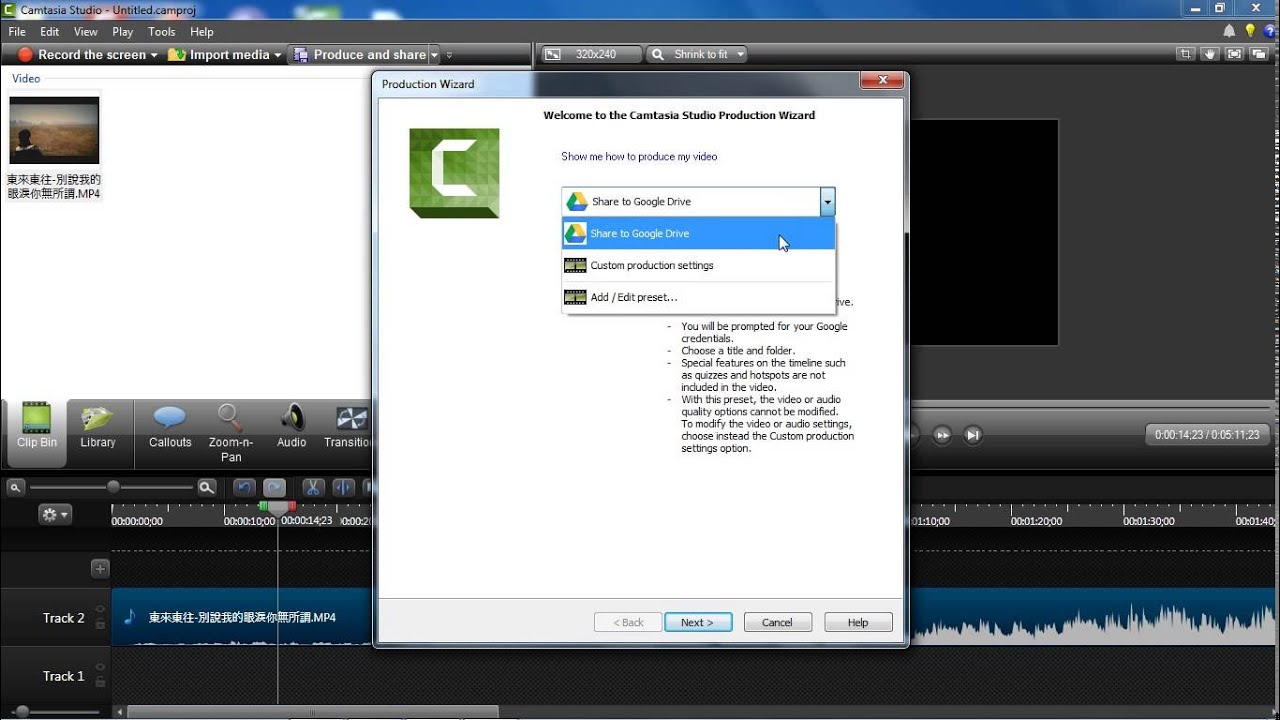This screenshot has height=720, width=1280.
Task: Open Produce and share dropdown arrow
Action: coord(434,56)
